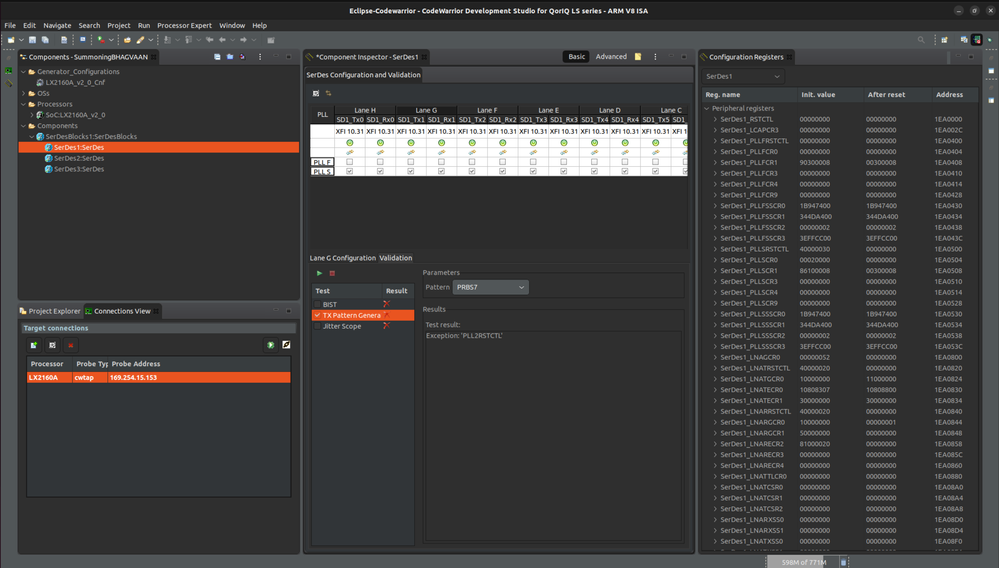The image size is (999, 568).
Task: Click the Component Inspector view menu dots
Action: 655,57
